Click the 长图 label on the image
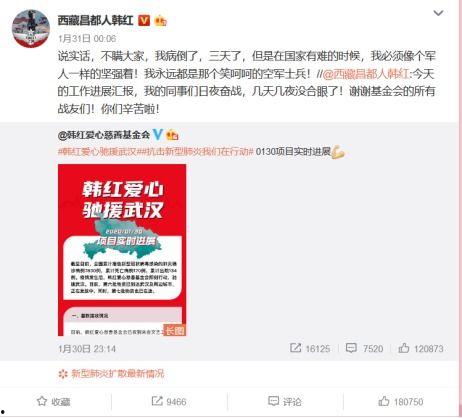 click(174, 330)
